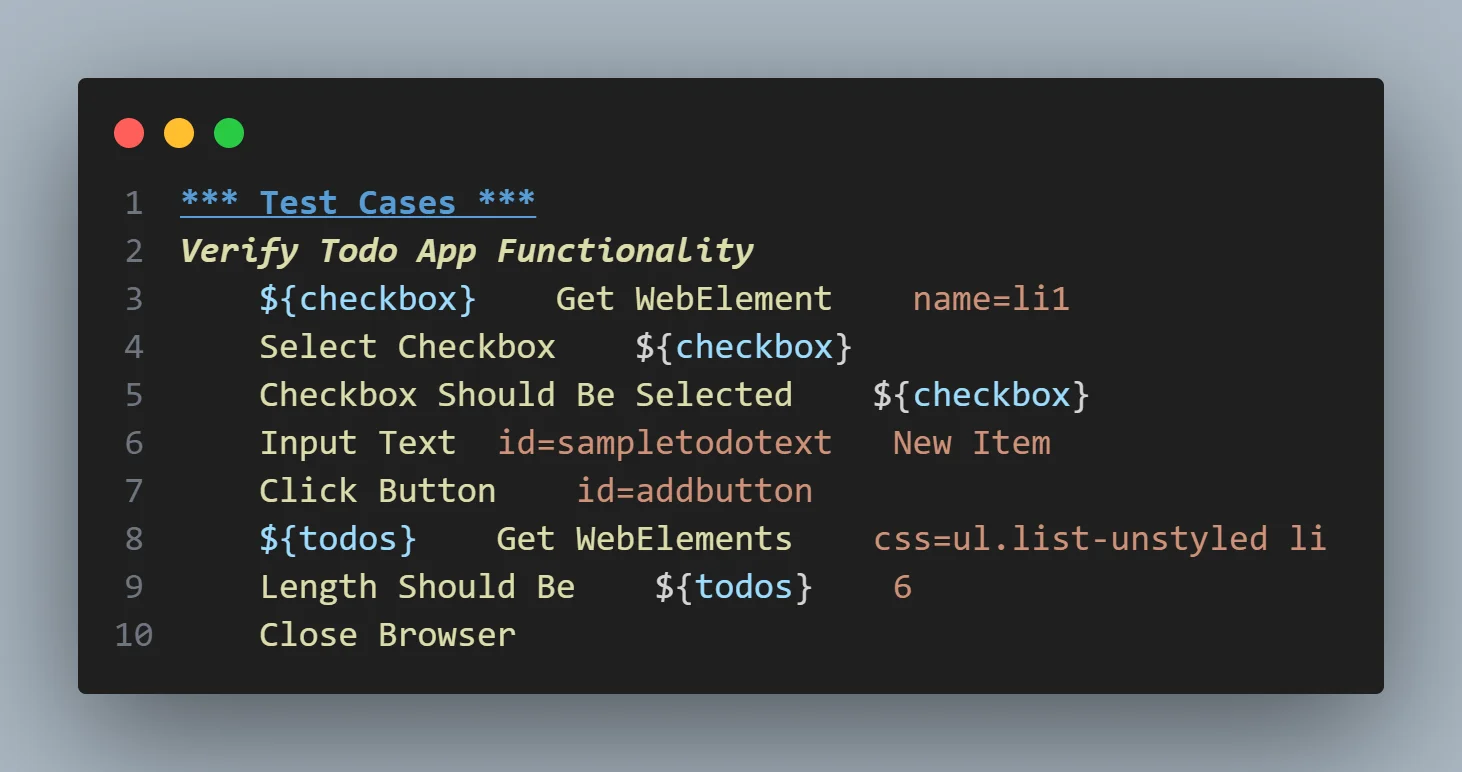Click the Close Browser keyword

pyautogui.click(x=387, y=635)
